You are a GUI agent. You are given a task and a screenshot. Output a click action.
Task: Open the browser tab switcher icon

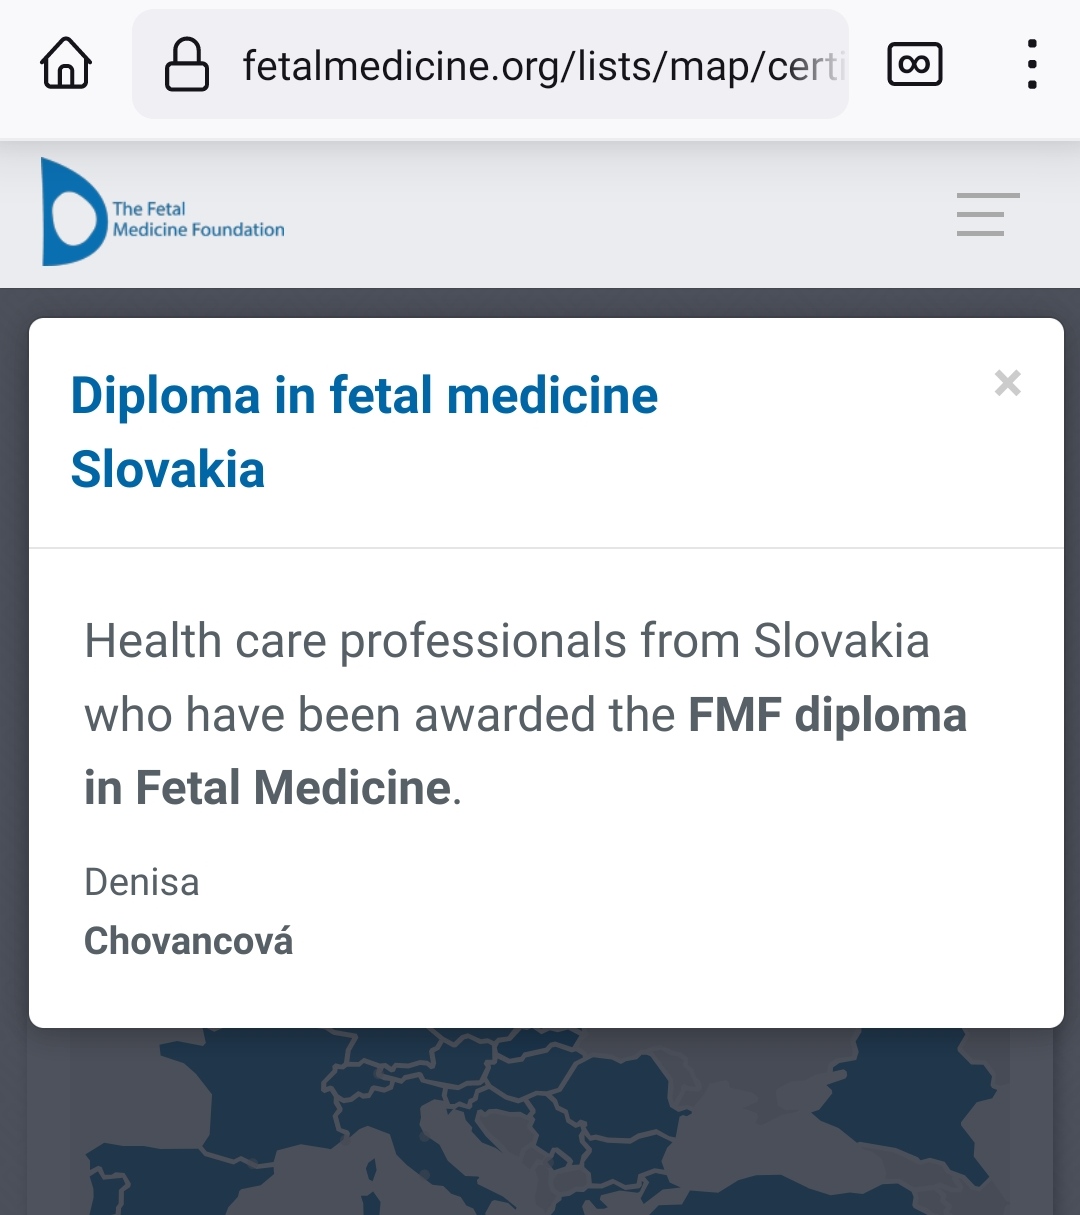coord(914,65)
